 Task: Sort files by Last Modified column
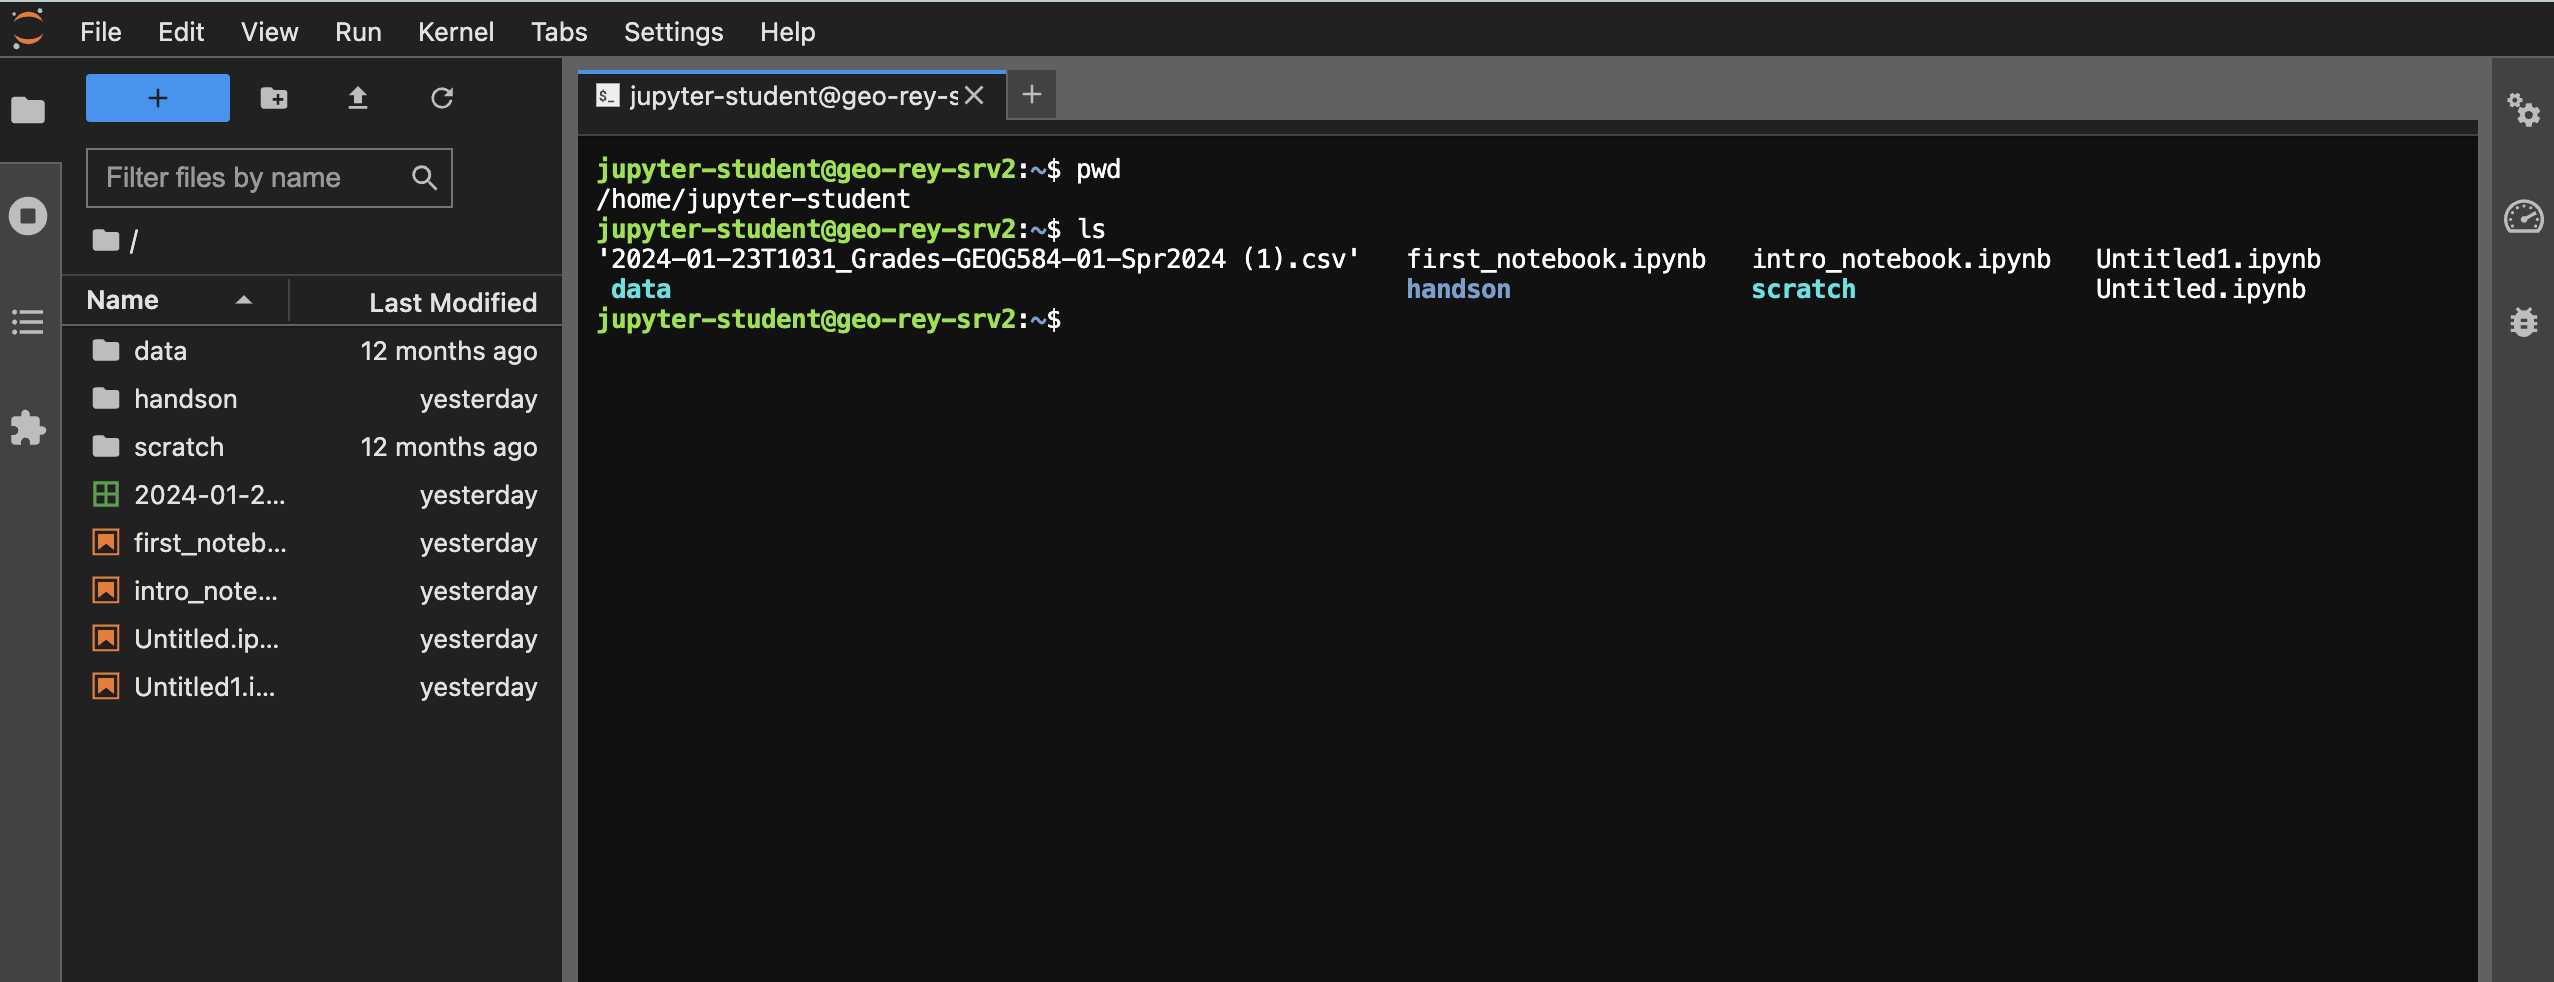tap(452, 302)
